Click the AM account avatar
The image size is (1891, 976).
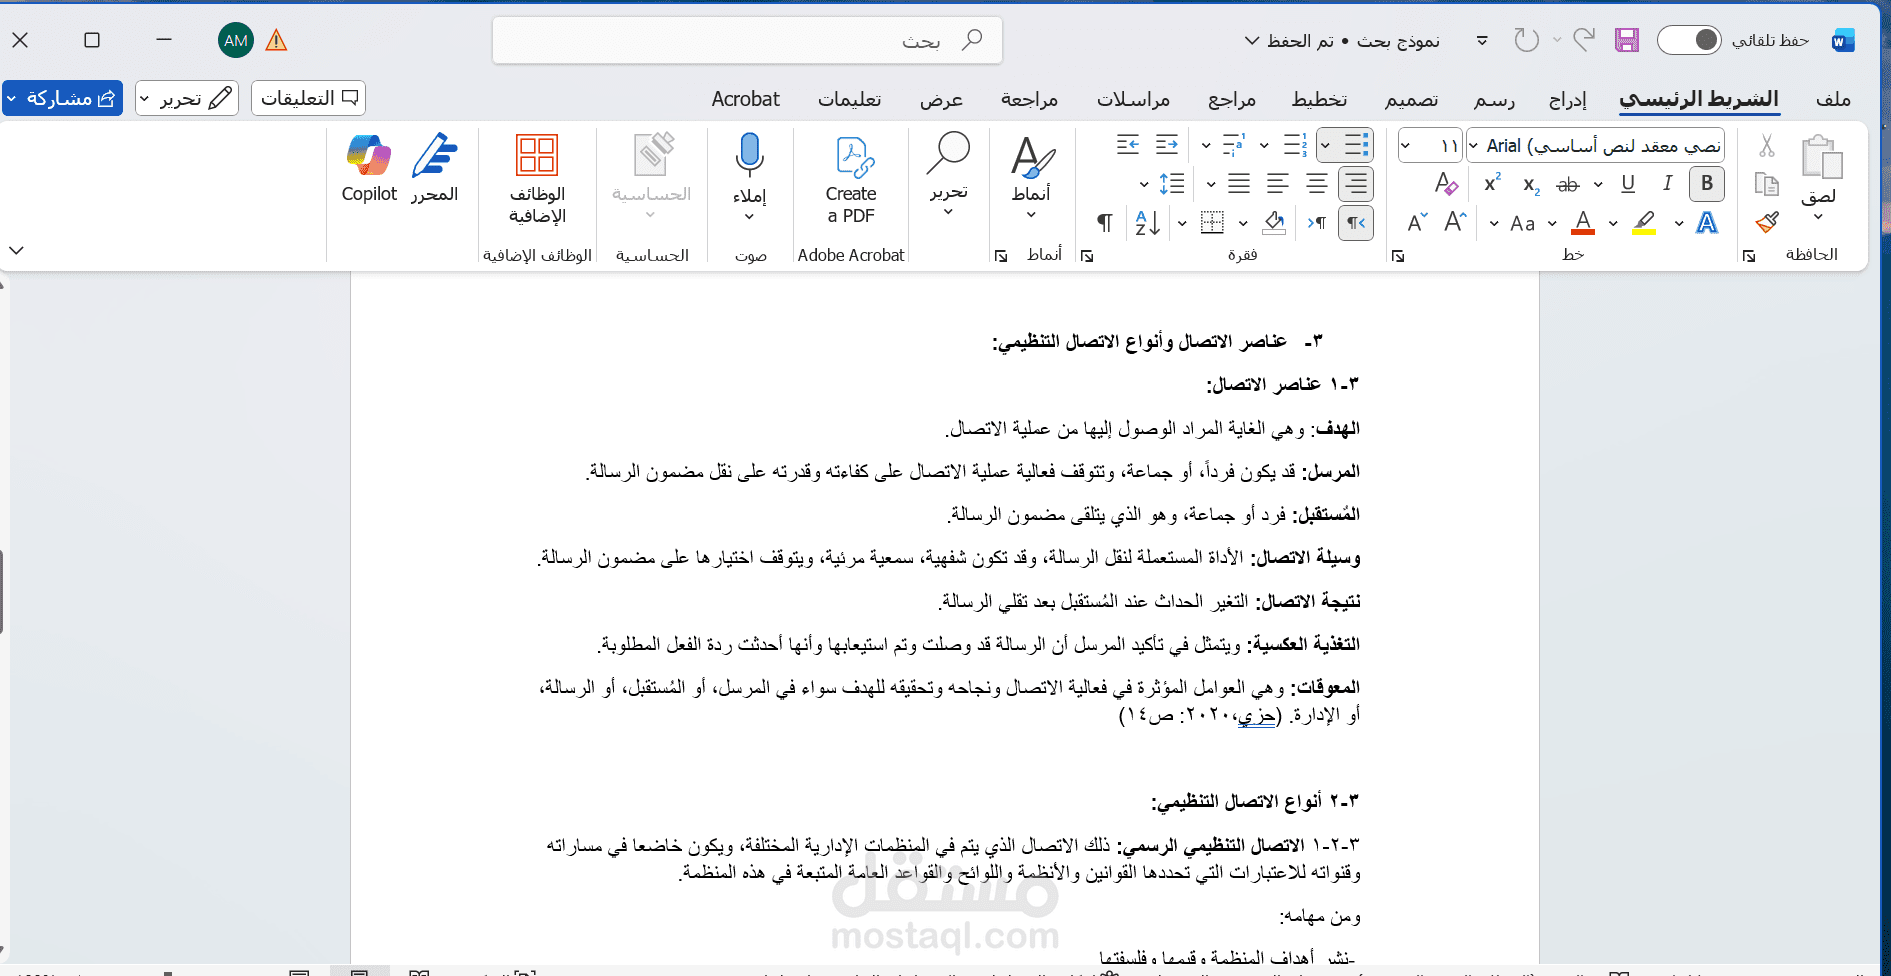pyautogui.click(x=236, y=40)
